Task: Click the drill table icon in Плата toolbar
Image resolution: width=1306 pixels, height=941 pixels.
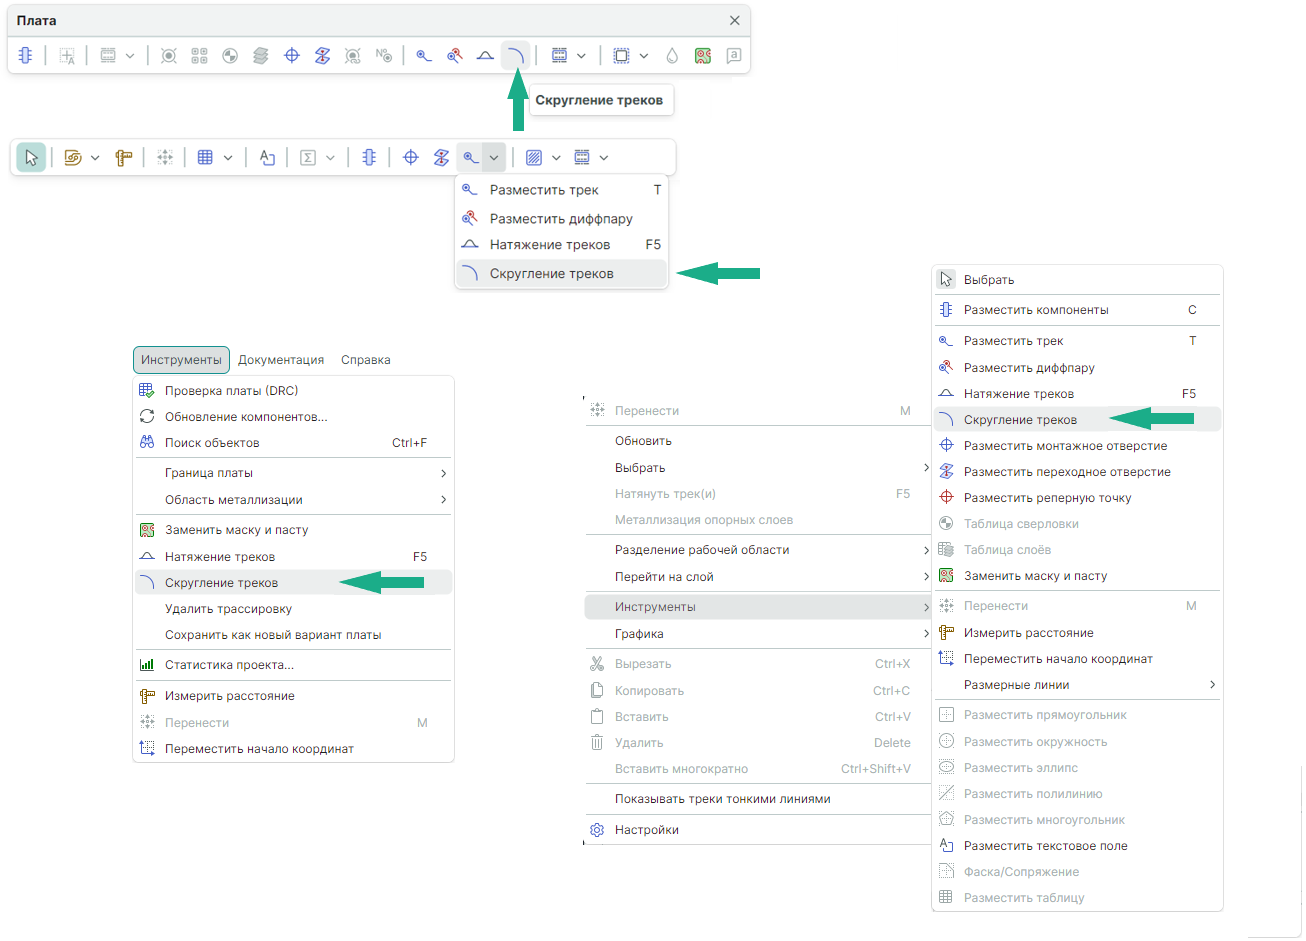Action: coord(230,56)
